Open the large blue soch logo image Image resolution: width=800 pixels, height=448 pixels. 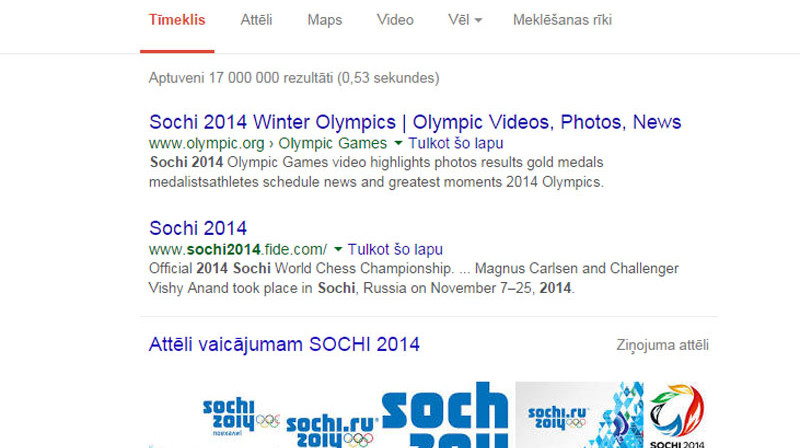pos(445,415)
